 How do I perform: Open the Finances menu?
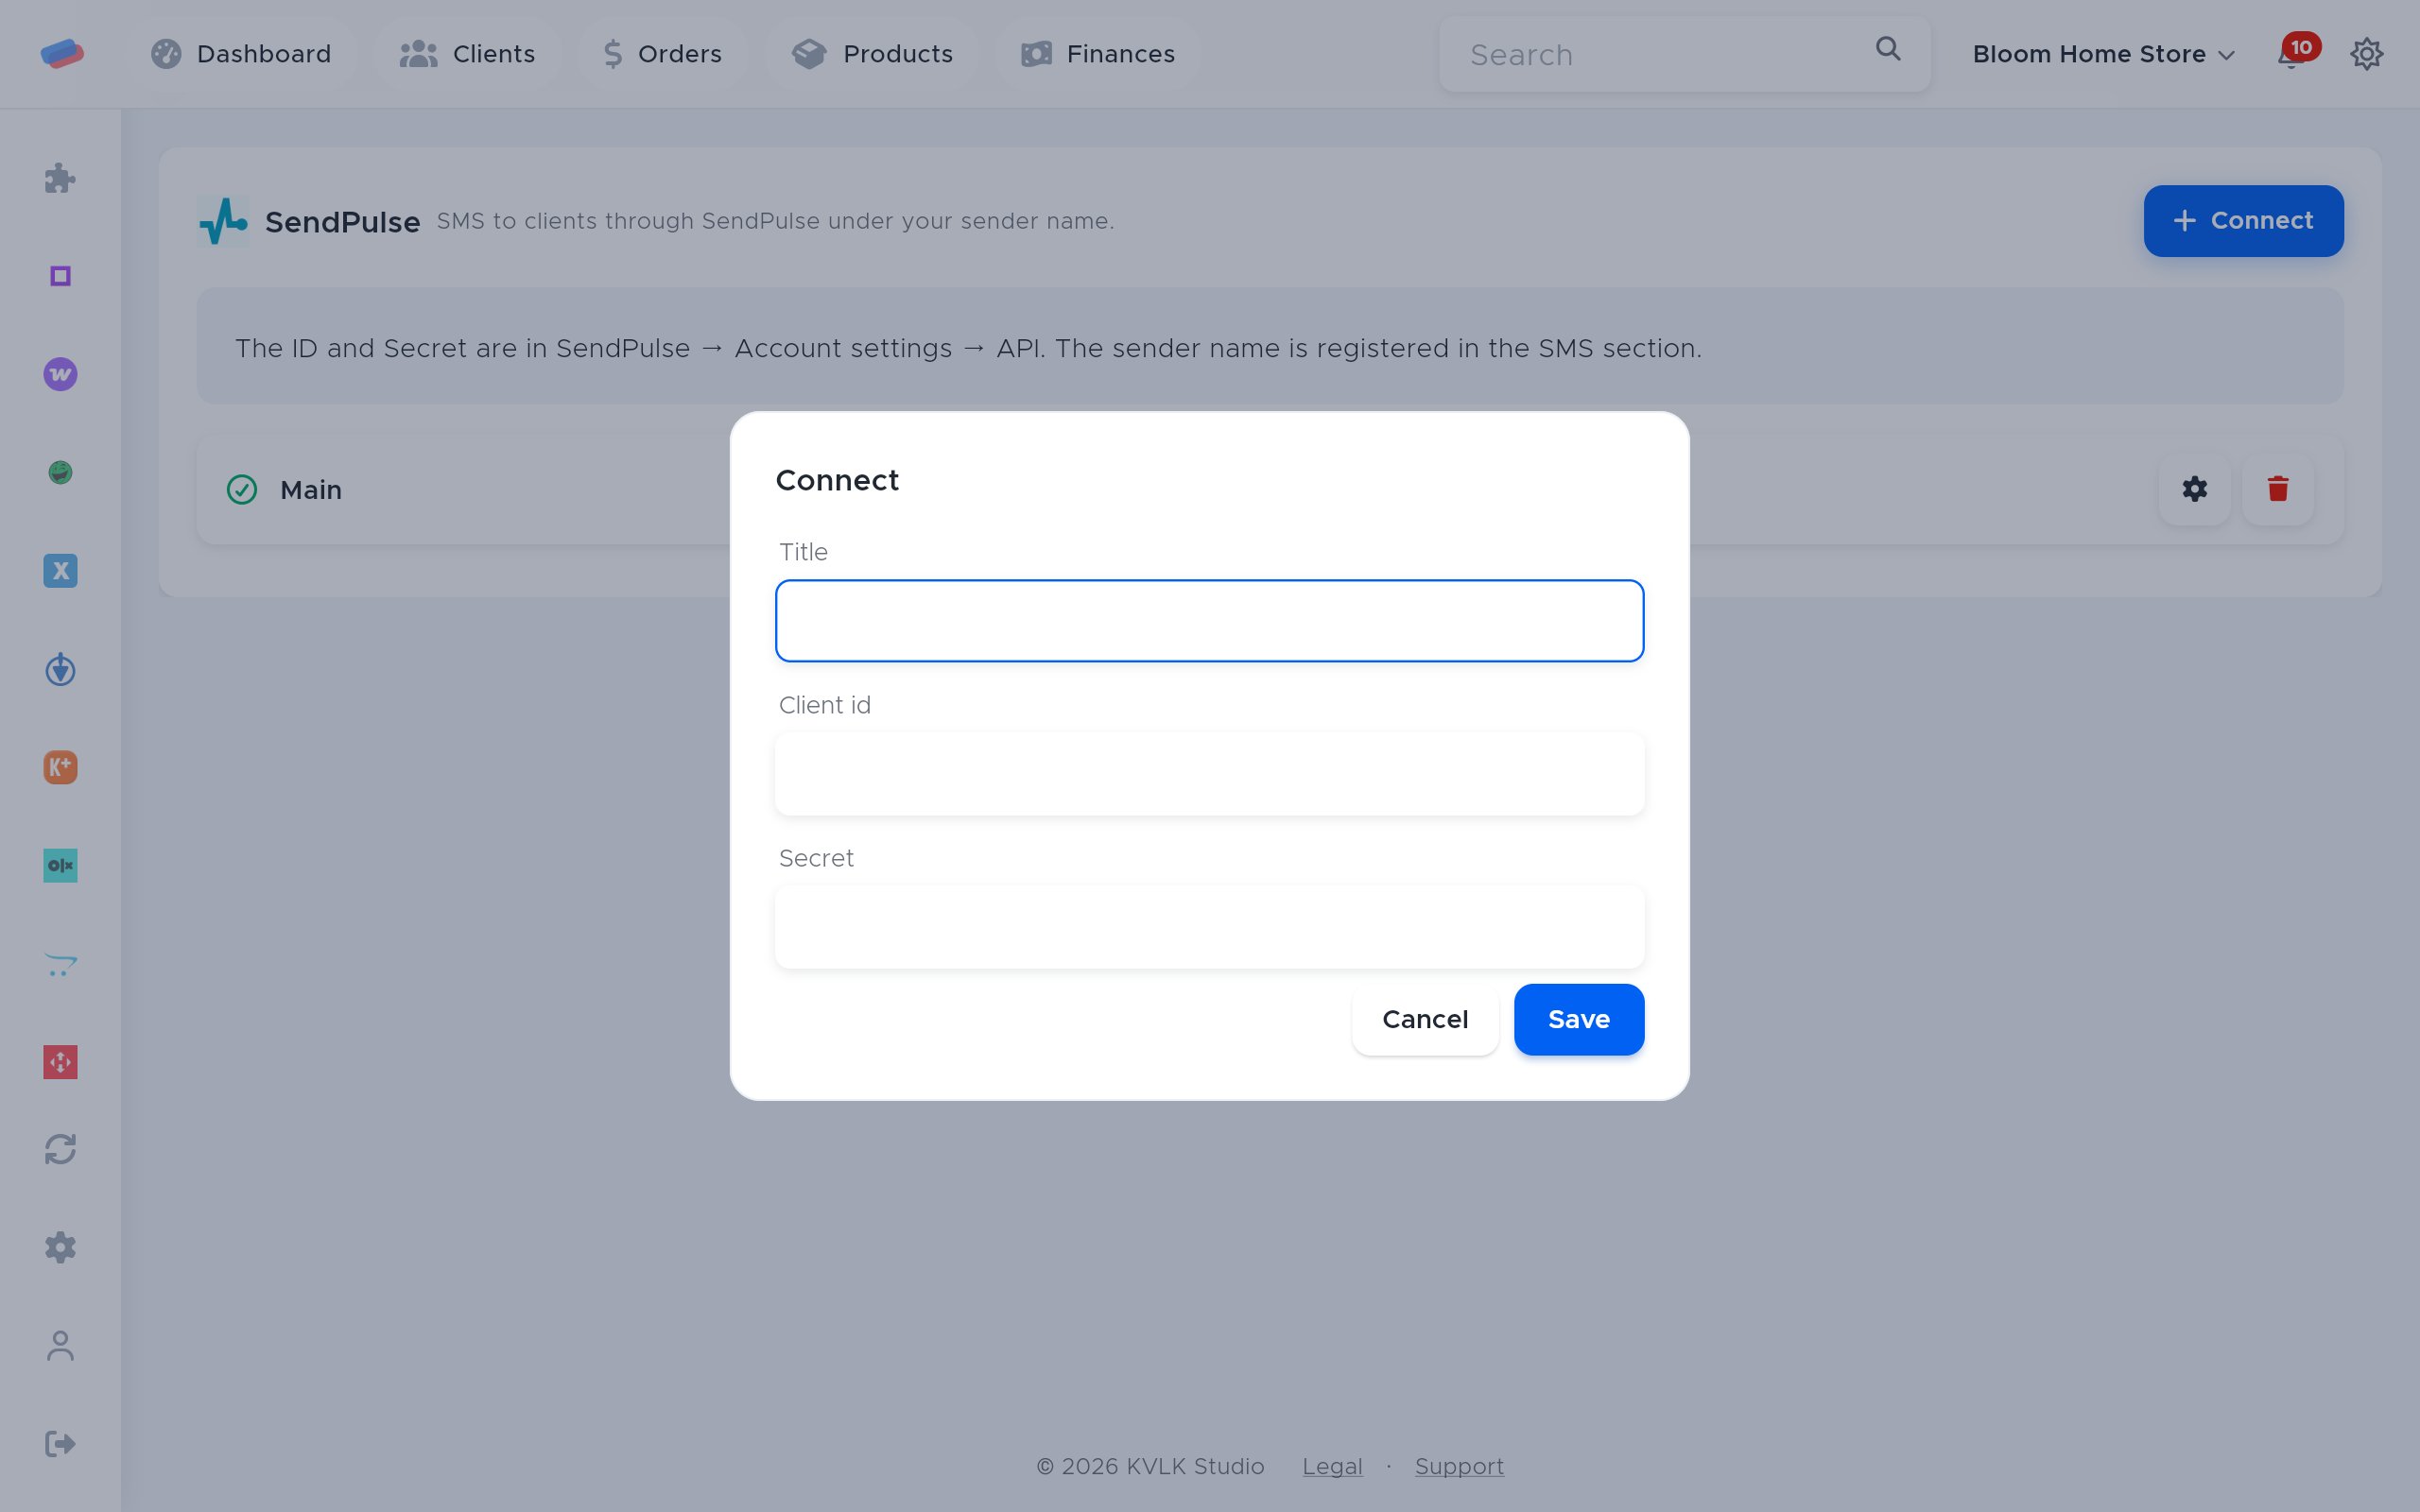1097,54
